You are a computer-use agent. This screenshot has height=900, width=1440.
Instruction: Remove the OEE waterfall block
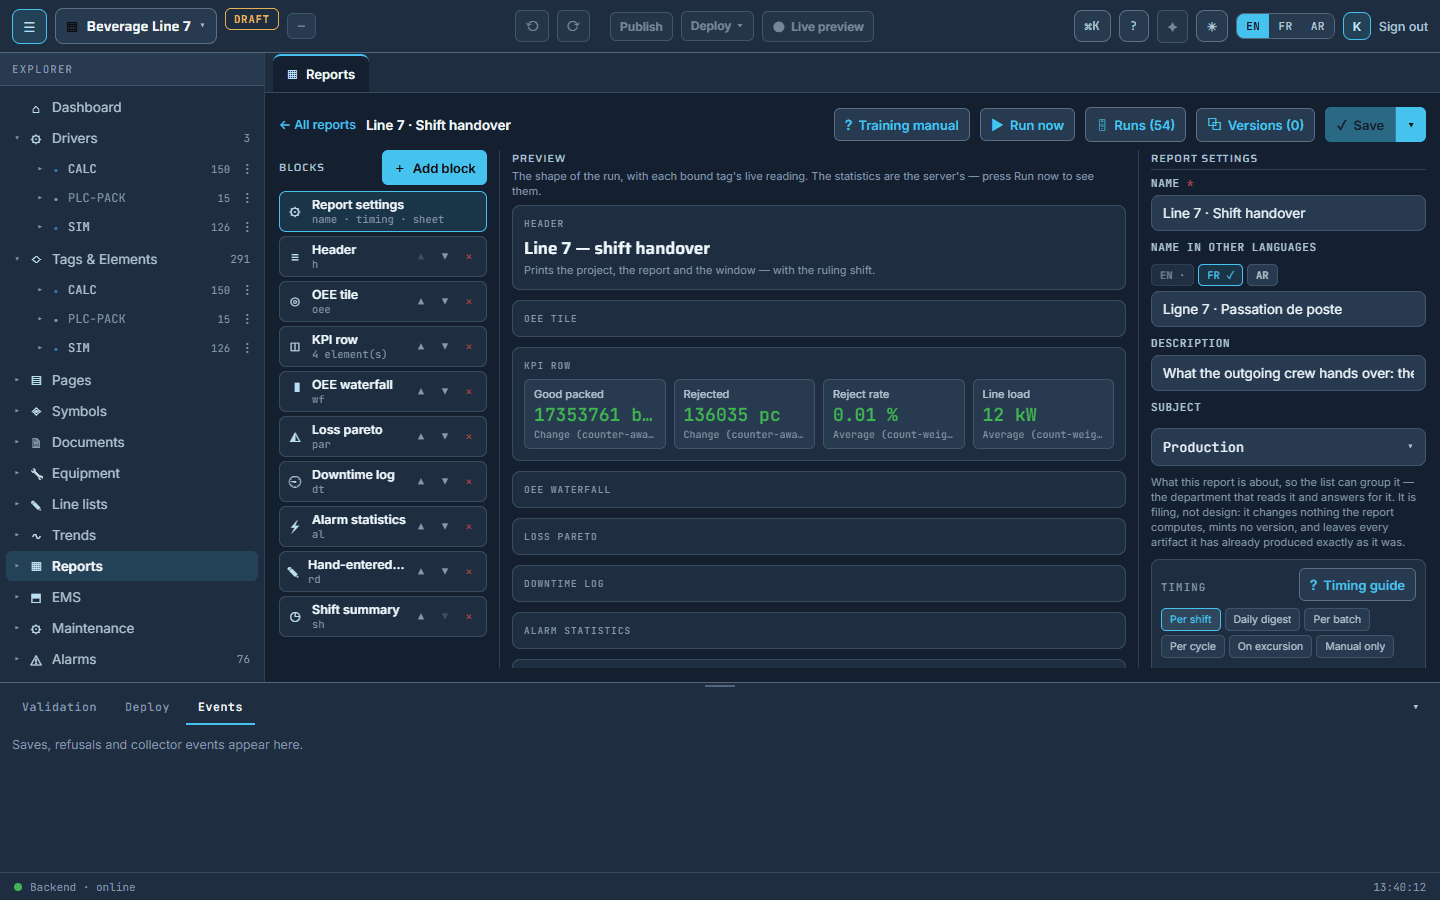[469, 391]
